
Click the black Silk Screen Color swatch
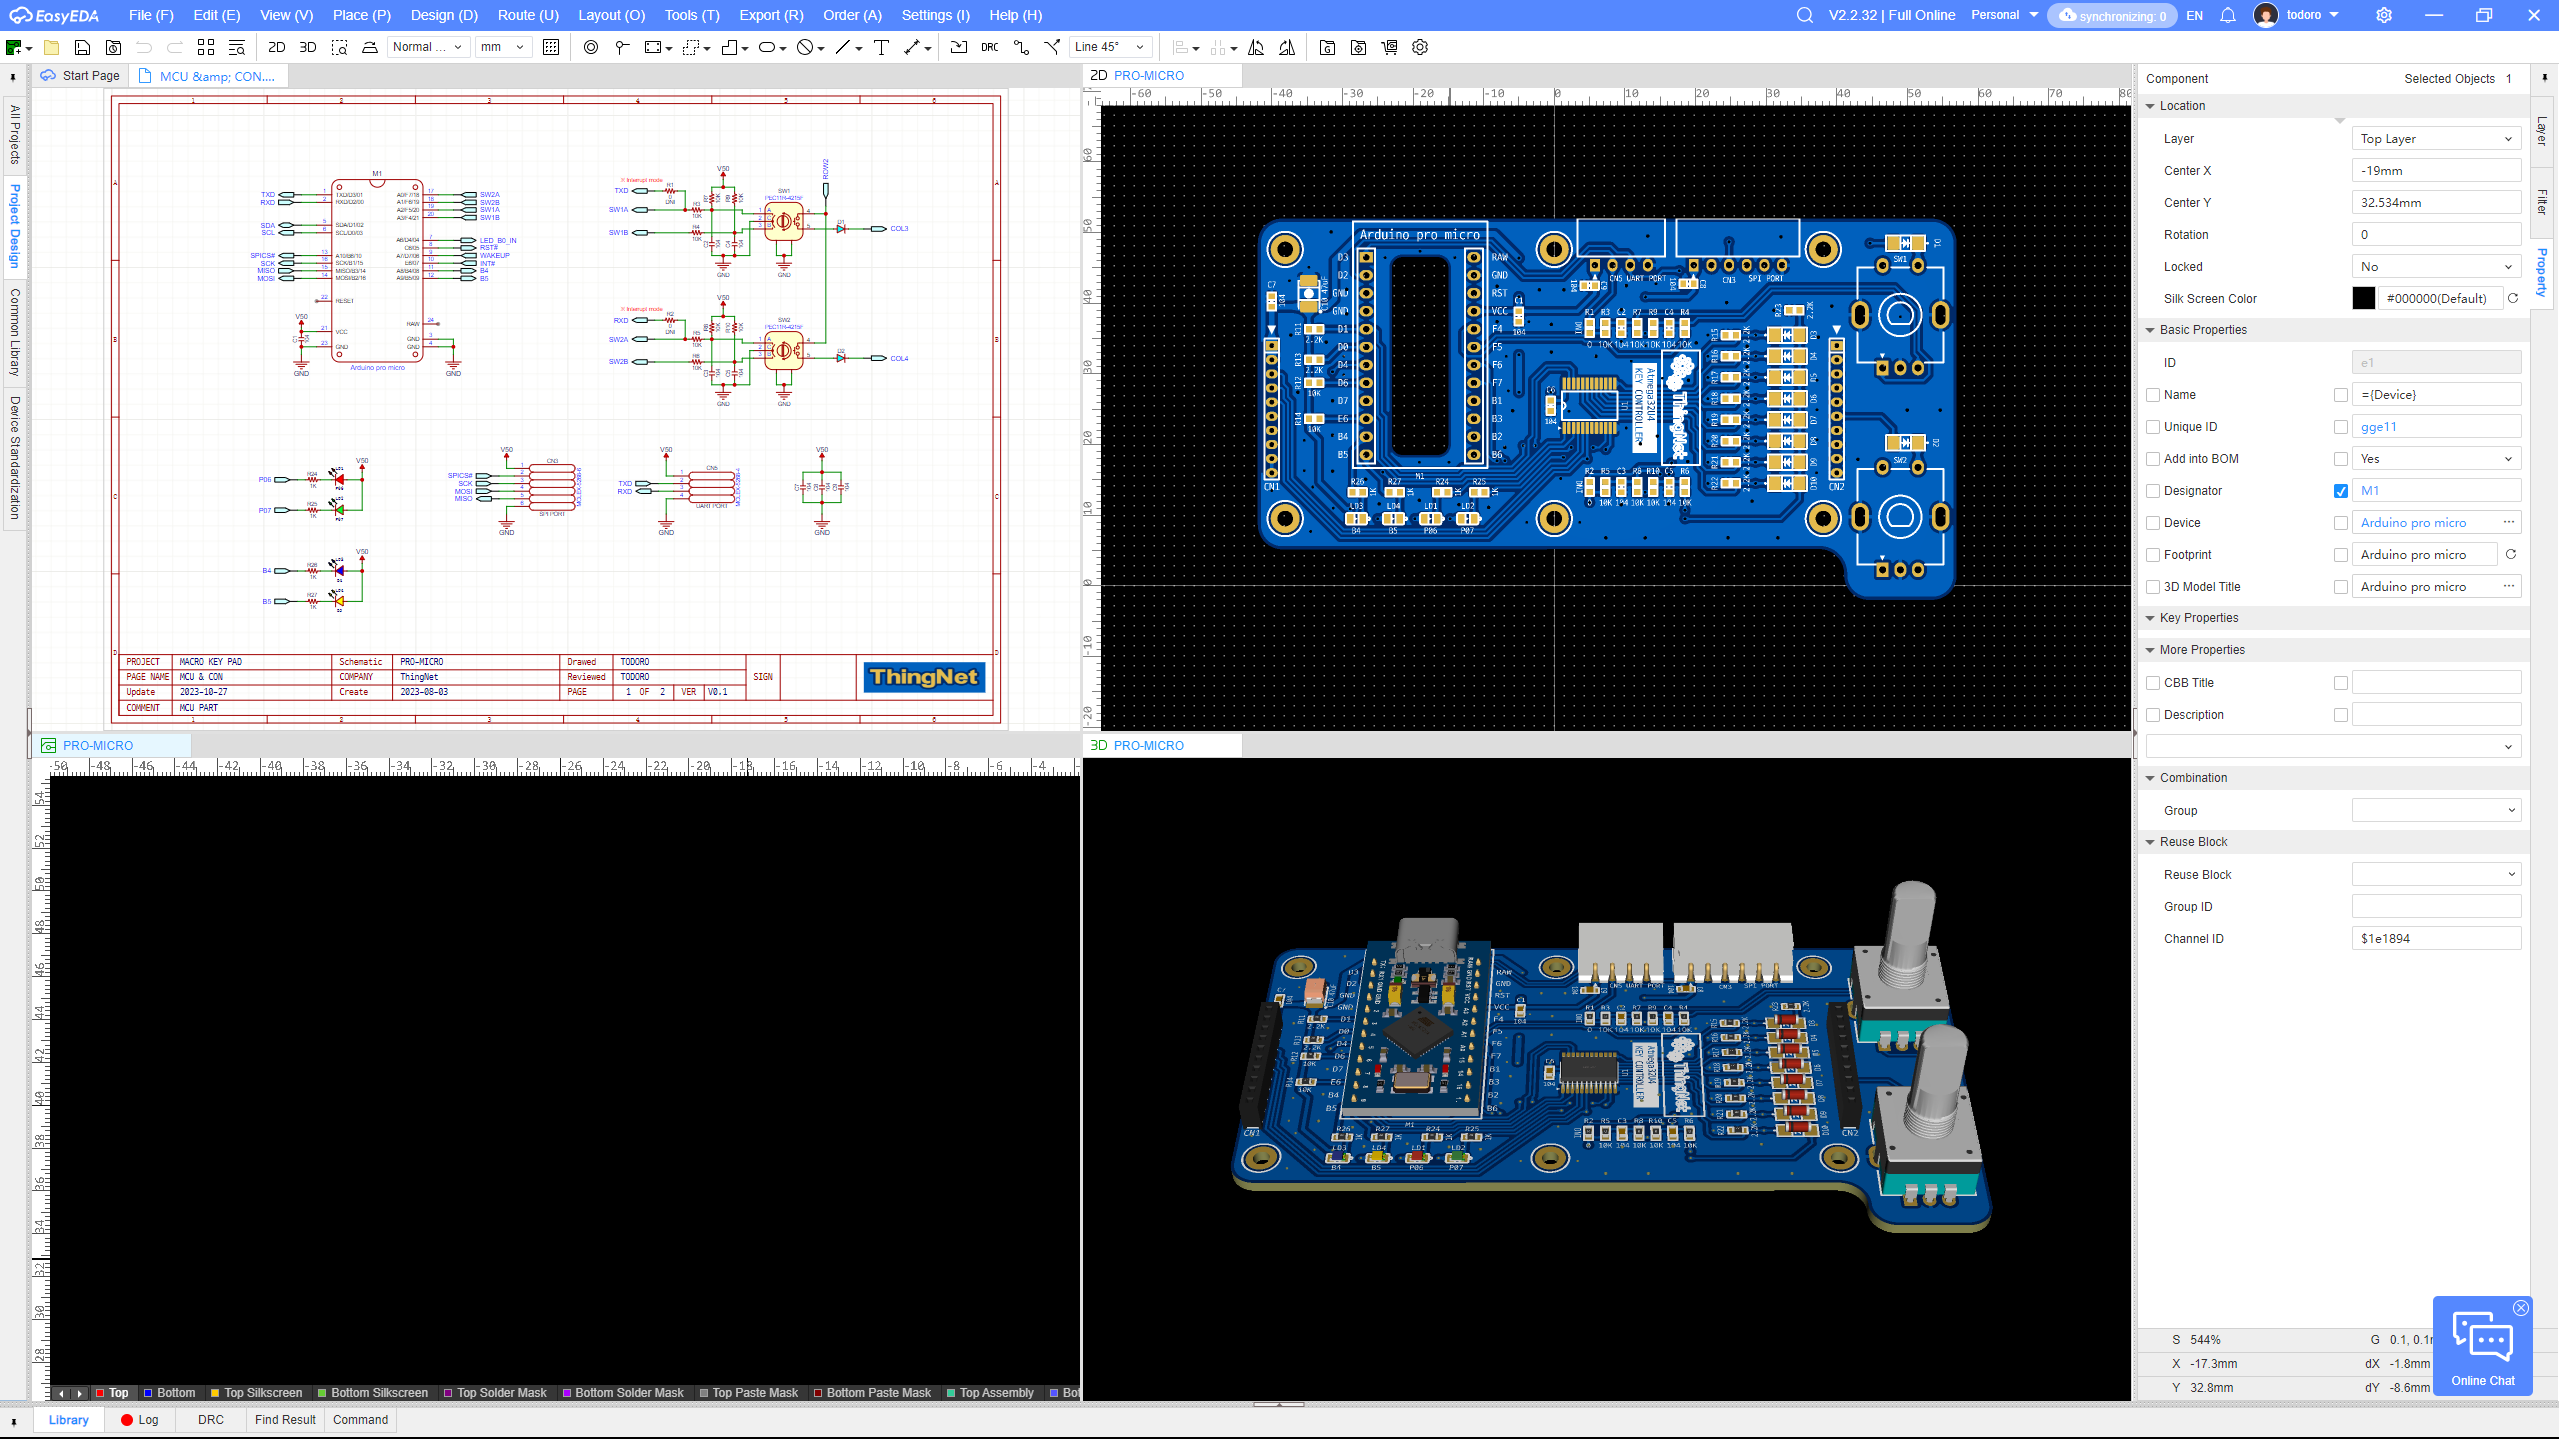pos(2364,299)
